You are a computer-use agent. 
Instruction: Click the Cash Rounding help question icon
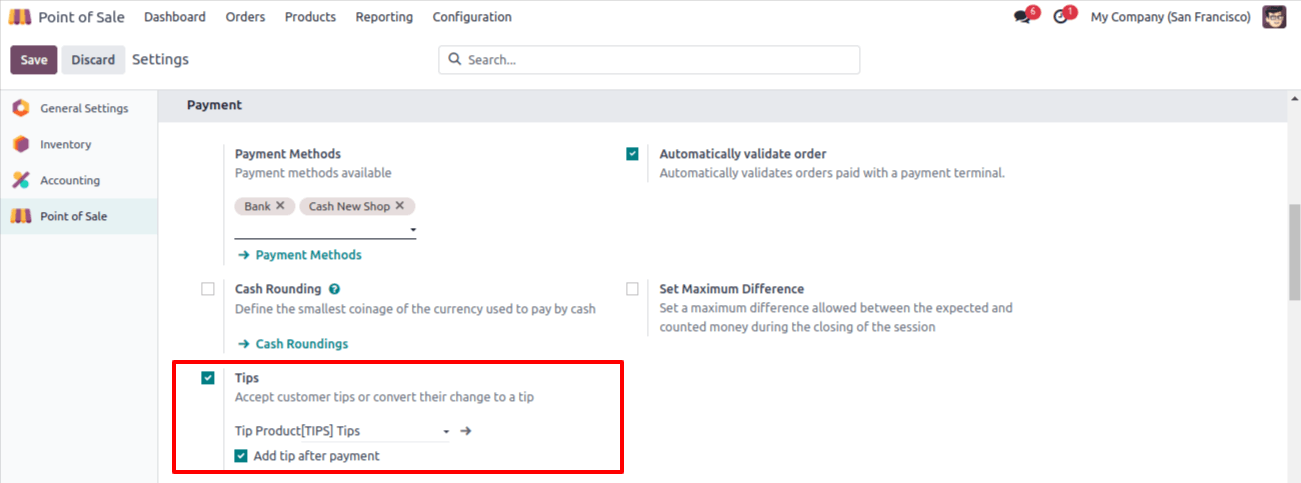[x=335, y=289]
